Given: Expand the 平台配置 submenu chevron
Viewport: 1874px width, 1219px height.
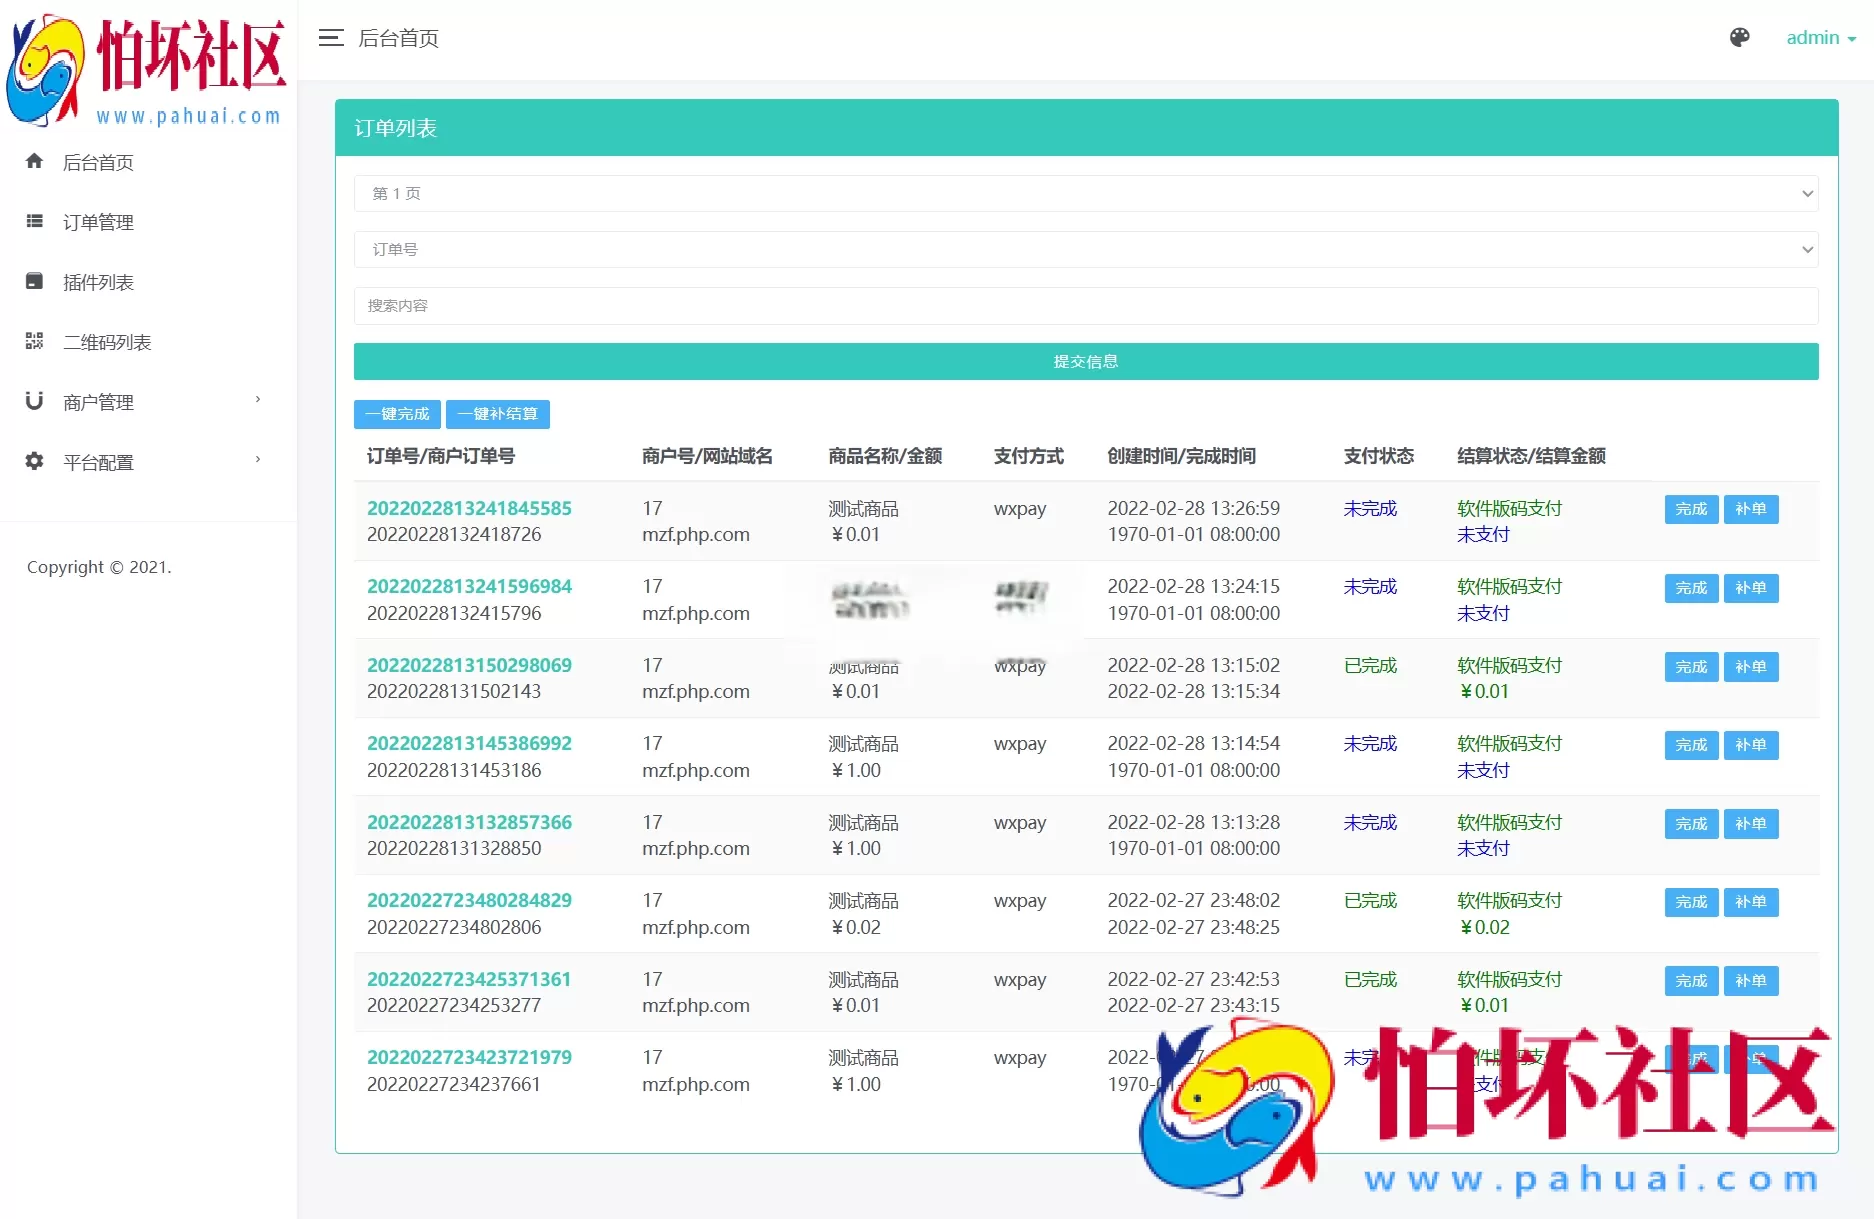Looking at the screenshot, I should coord(258,460).
